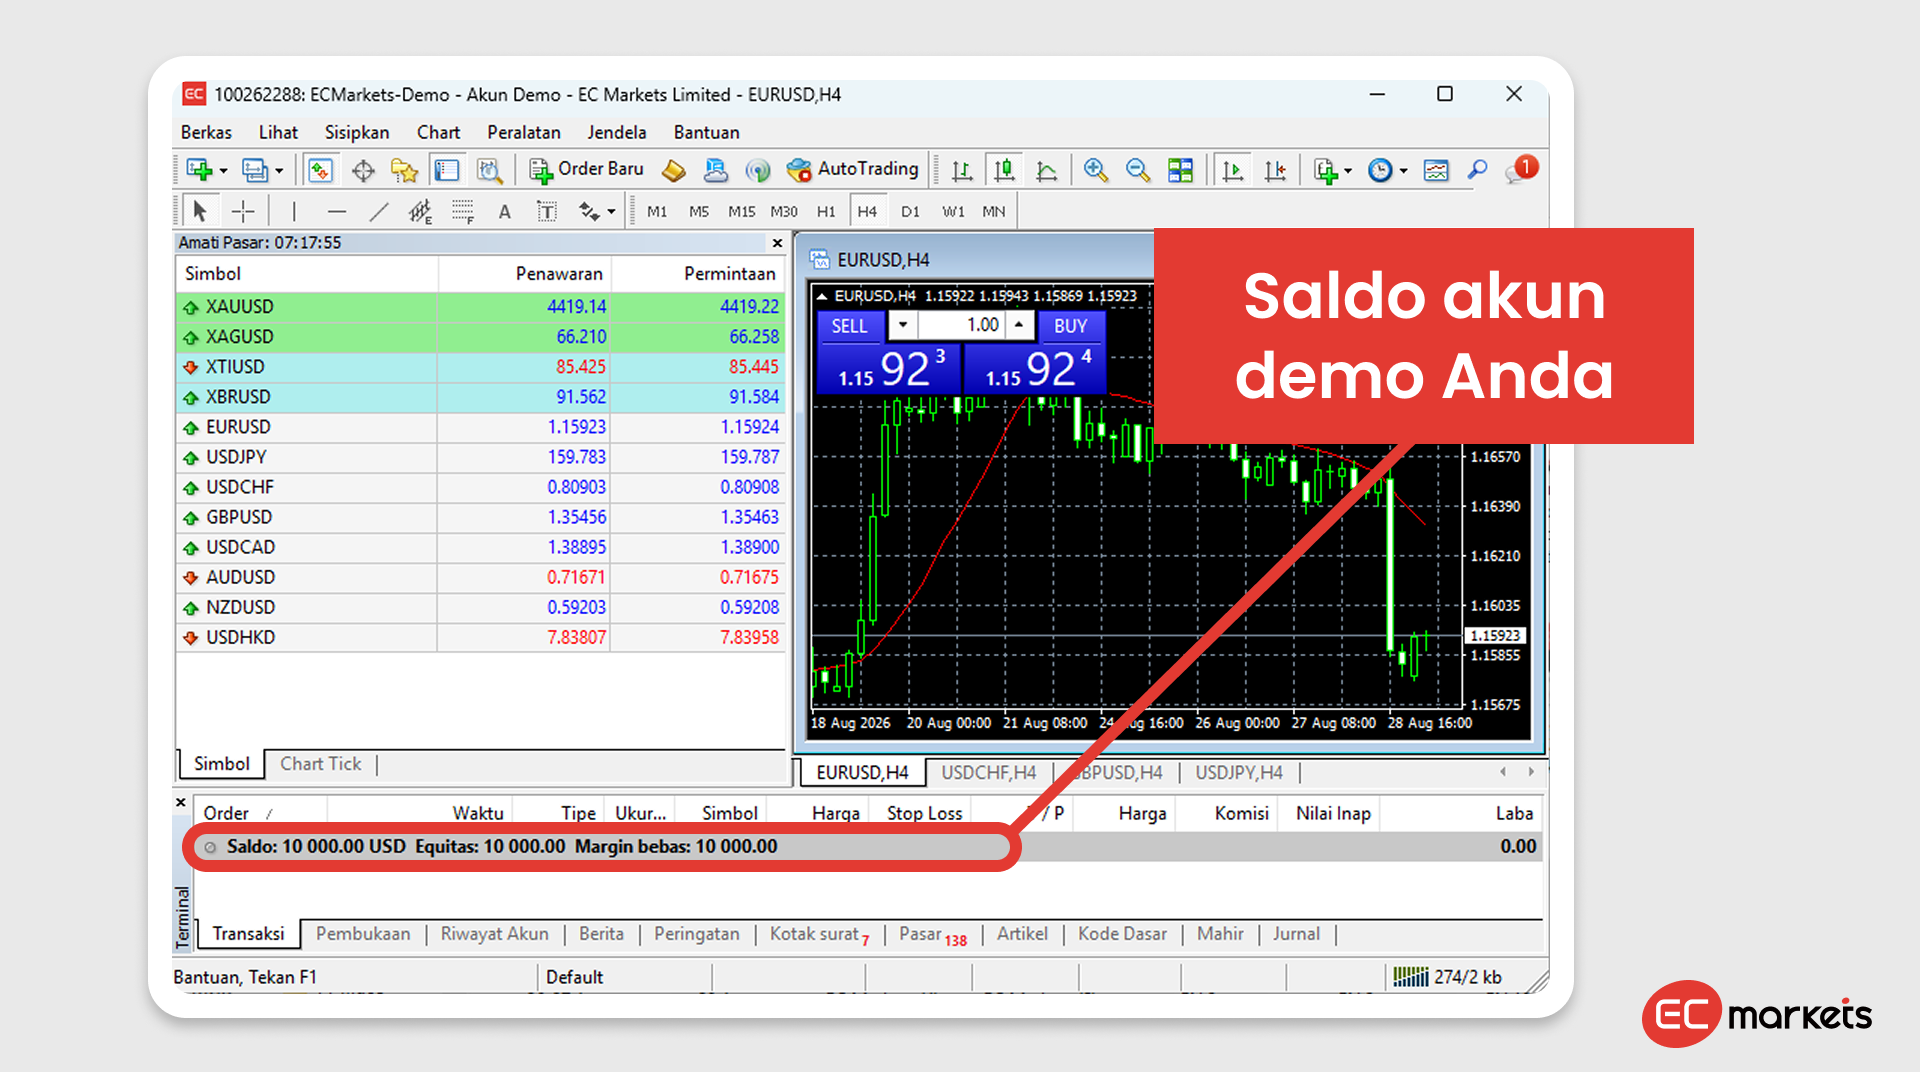Toggle the Data Window crosshair icon
This screenshot has height=1072, width=1920.
tap(363, 170)
